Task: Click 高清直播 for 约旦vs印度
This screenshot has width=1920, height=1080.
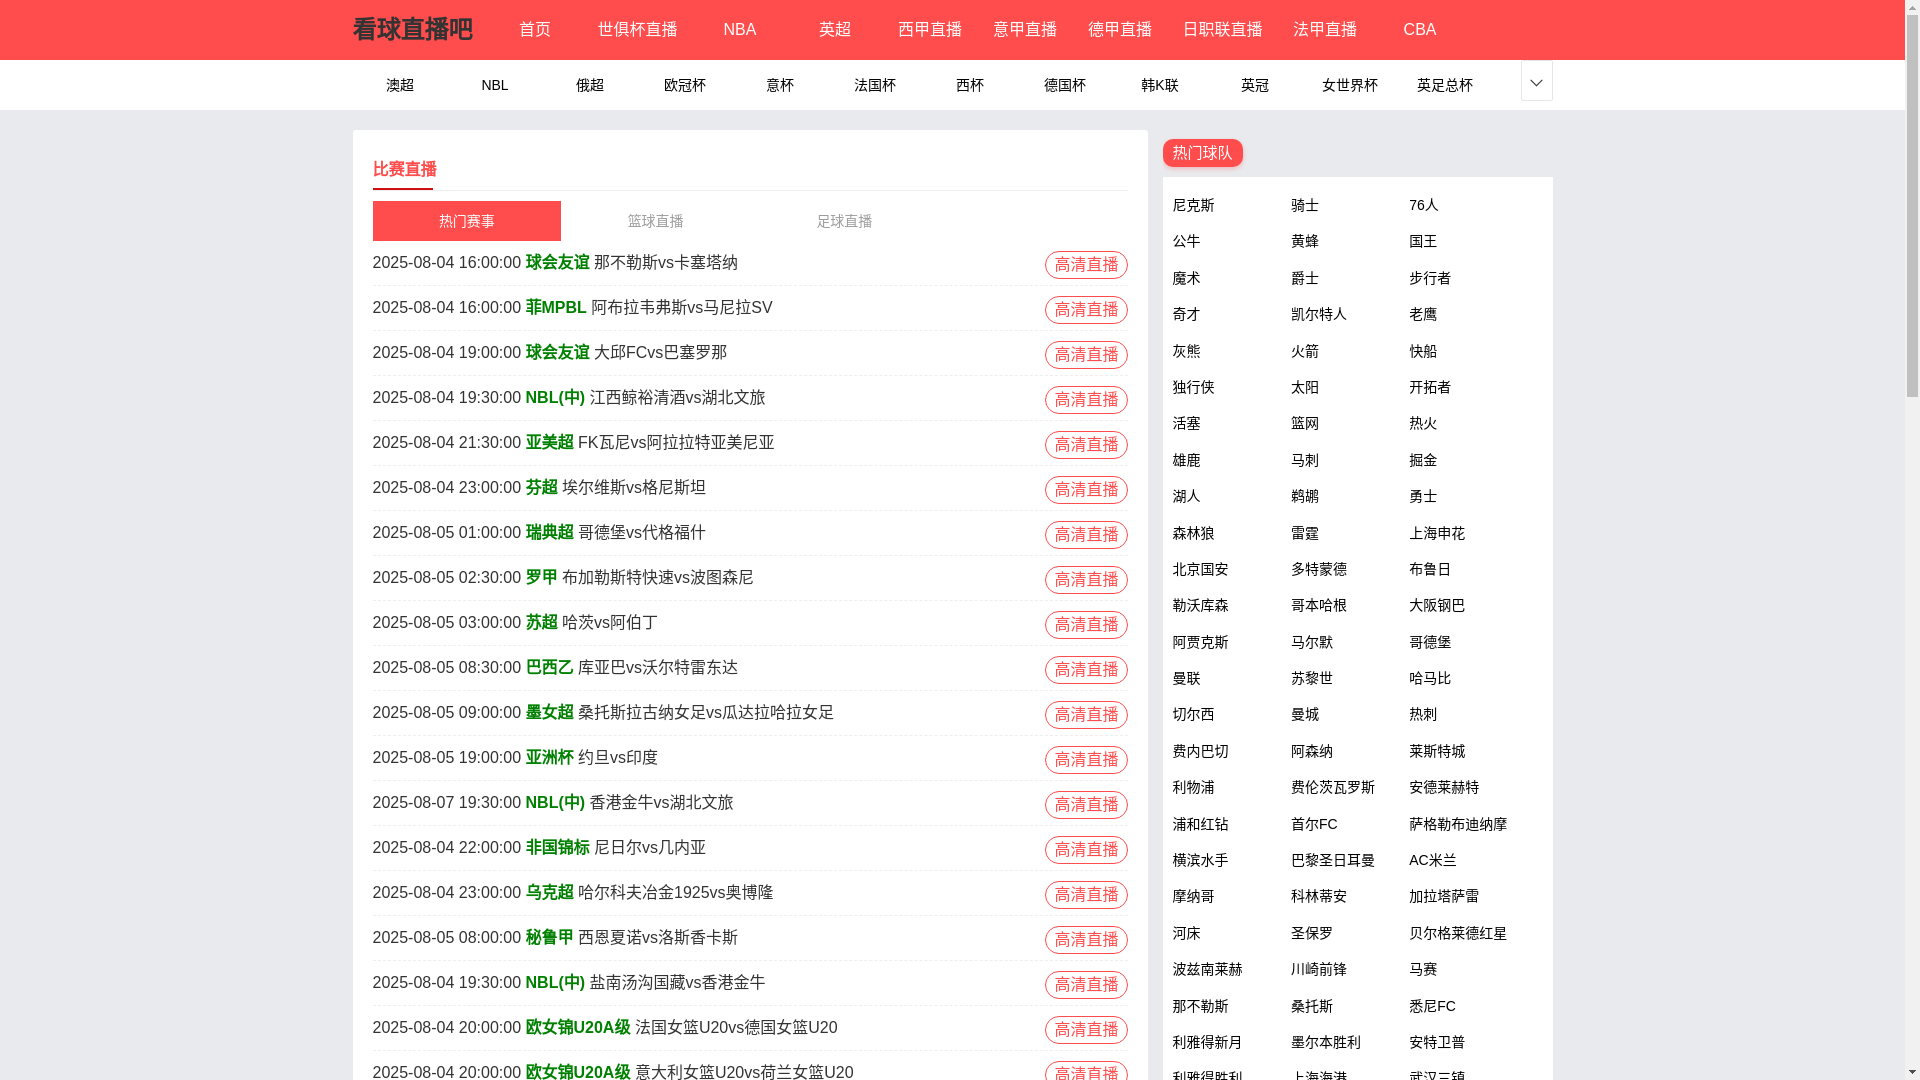Action: [x=1086, y=760]
